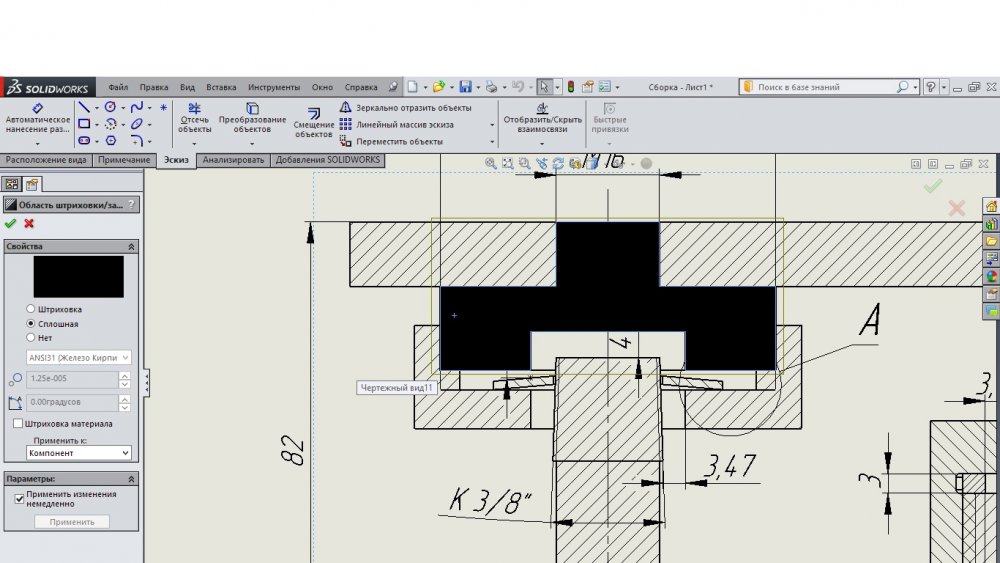The image size is (1000, 563).
Task: Click Автоматическое нанесение размеров icon
Action: [38, 108]
